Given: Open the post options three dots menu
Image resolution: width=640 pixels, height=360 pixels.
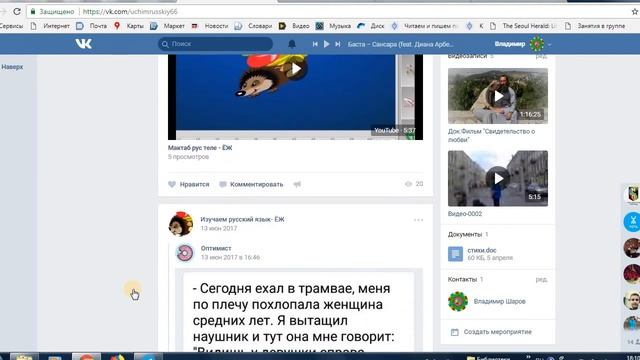Looking at the screenshot, I should point(418,220).
